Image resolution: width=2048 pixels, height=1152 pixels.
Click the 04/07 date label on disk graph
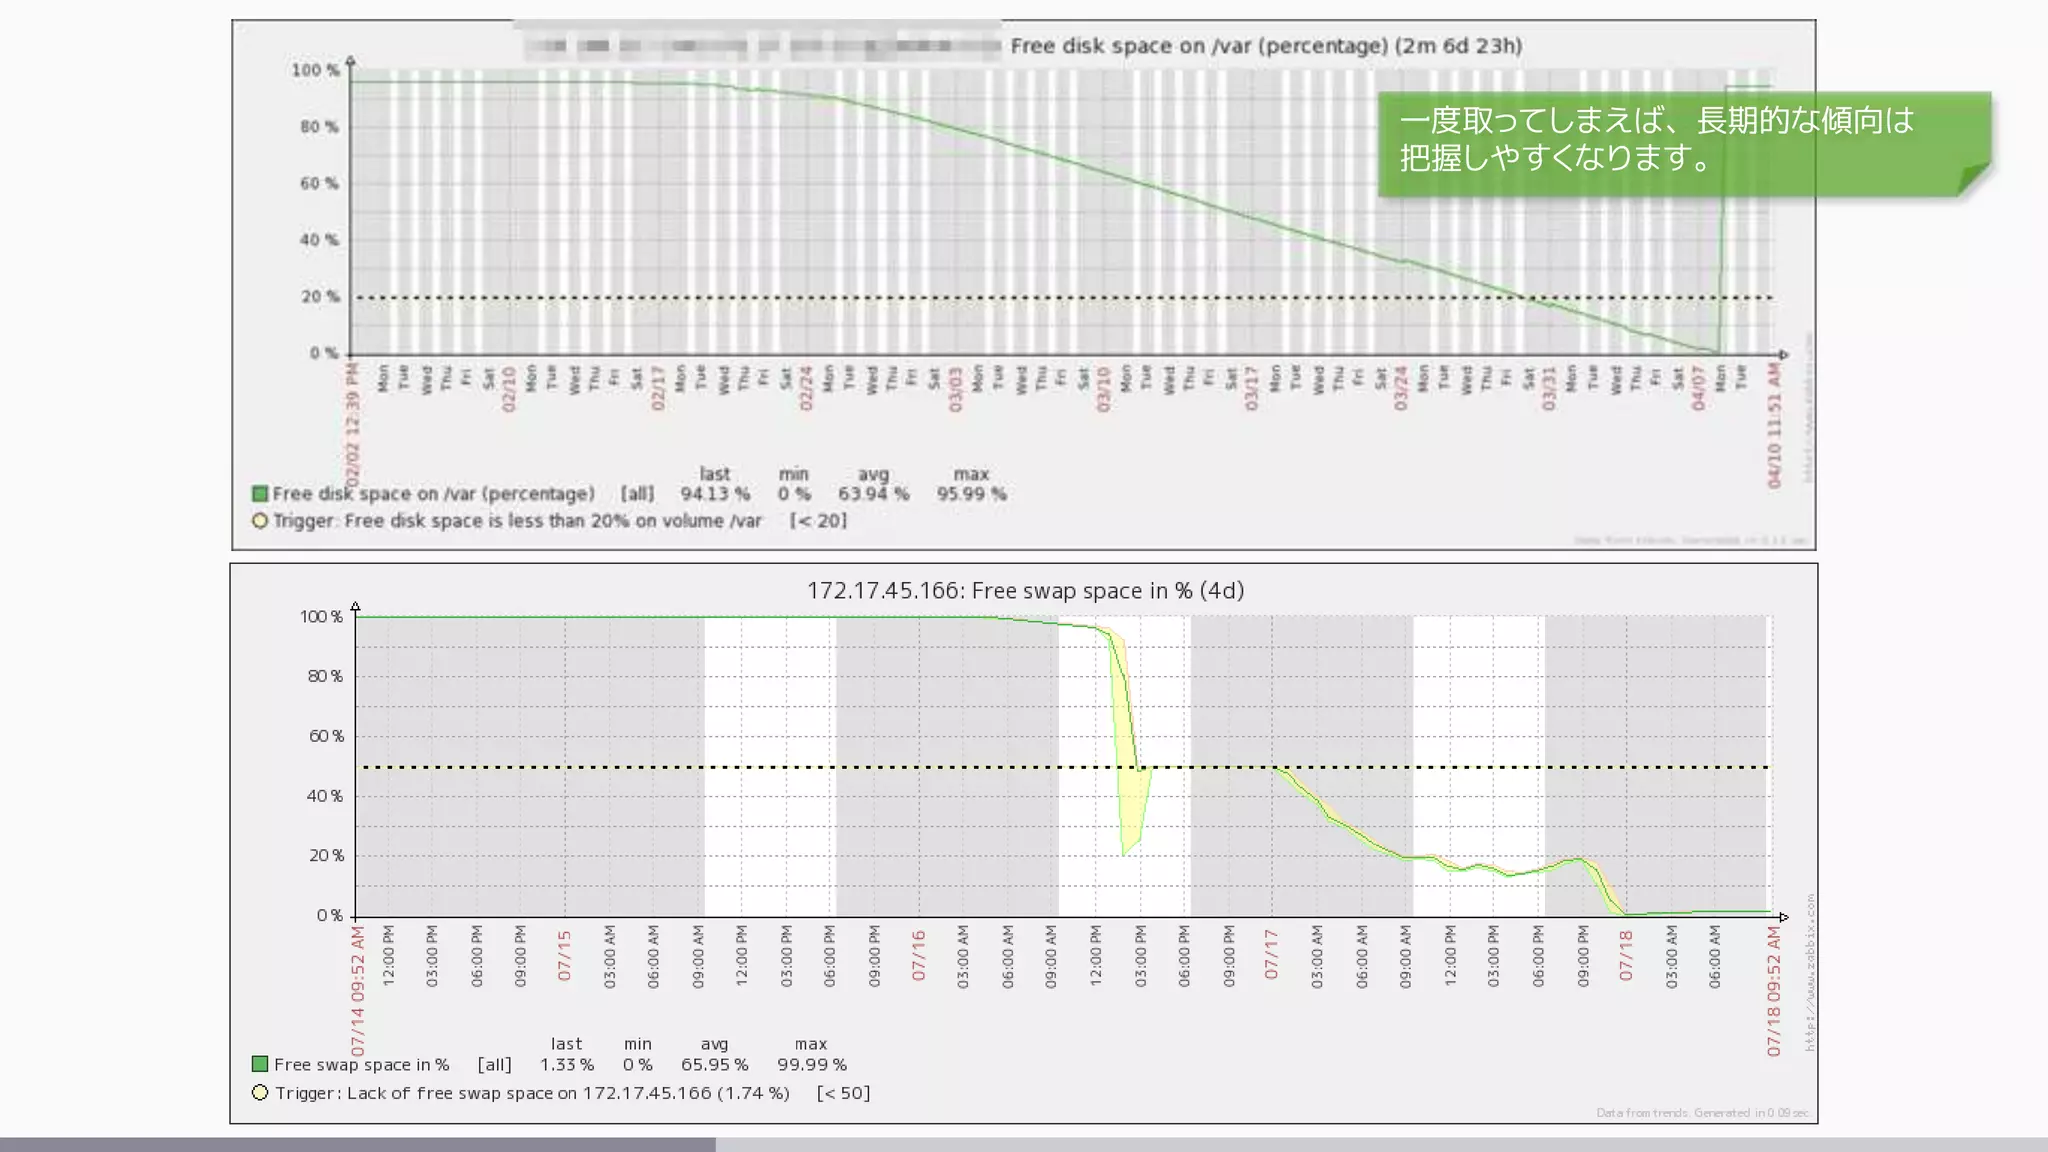(x=1698, y=389)
